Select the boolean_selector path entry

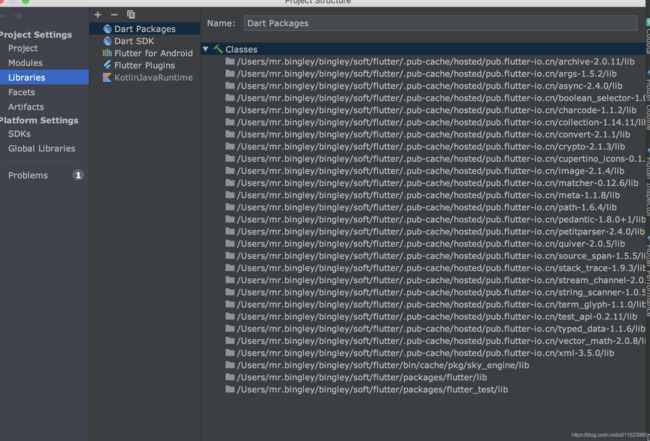point(441,98)
